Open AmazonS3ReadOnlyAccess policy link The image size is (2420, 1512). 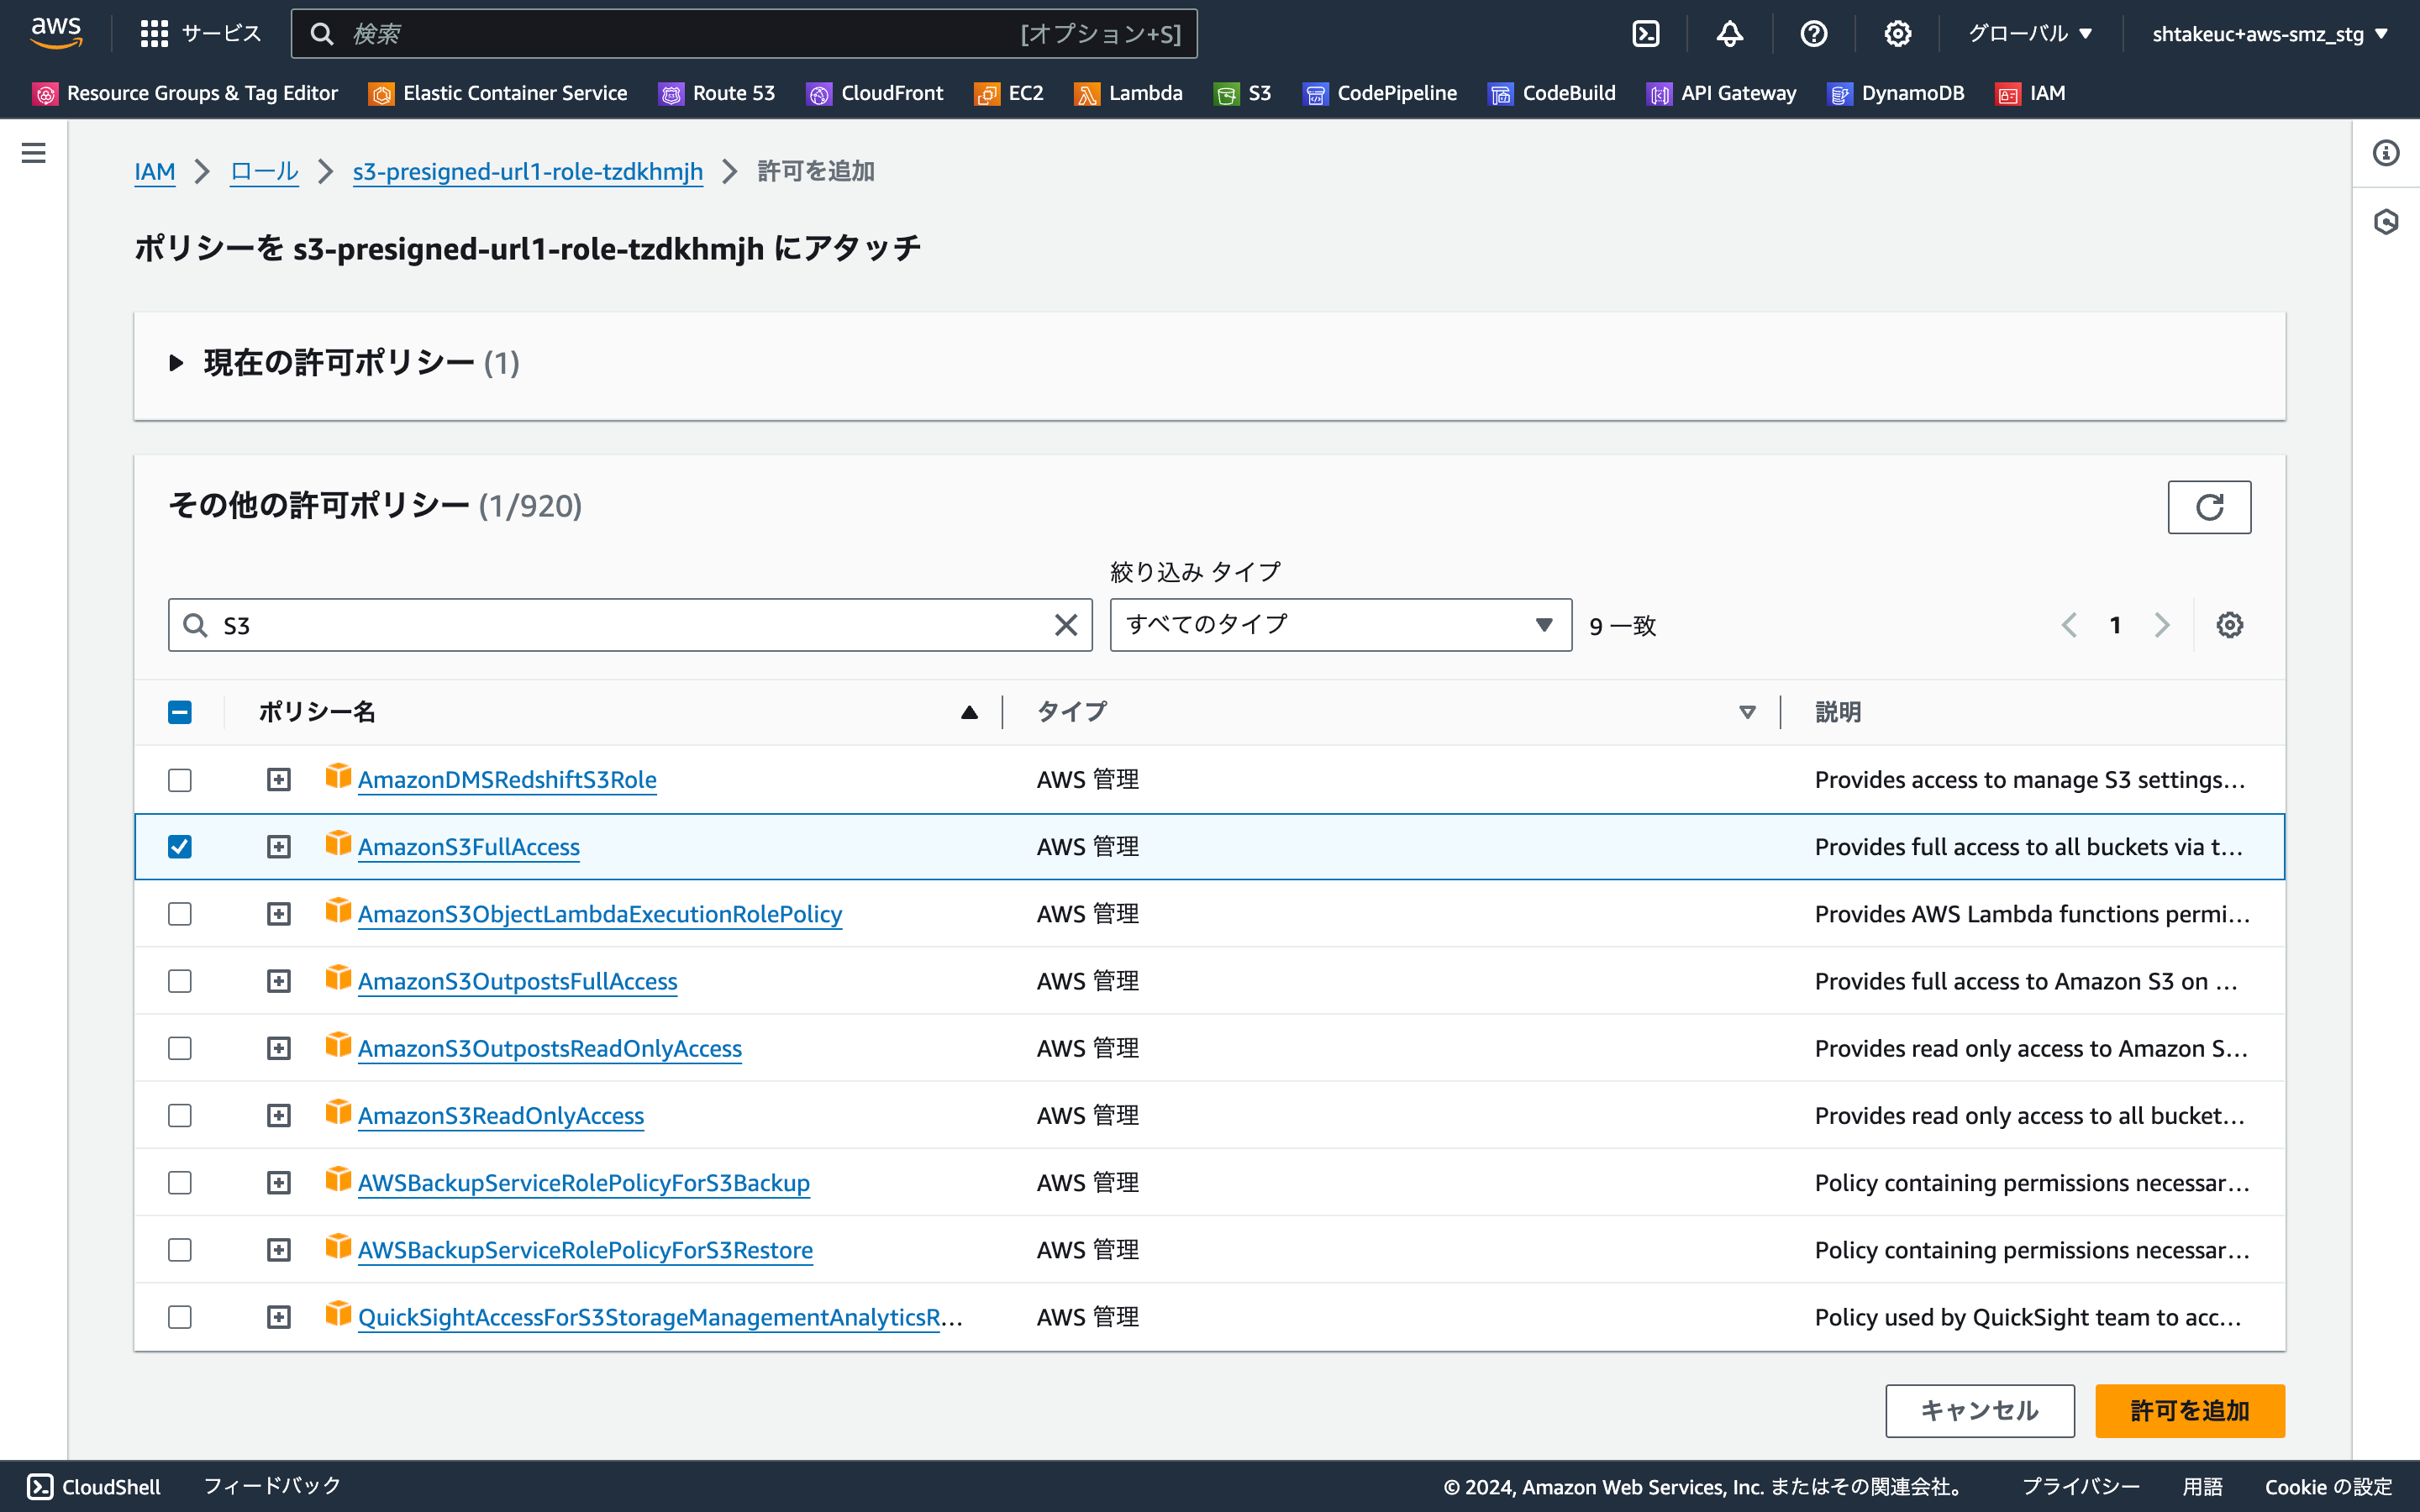[500, 1115]
